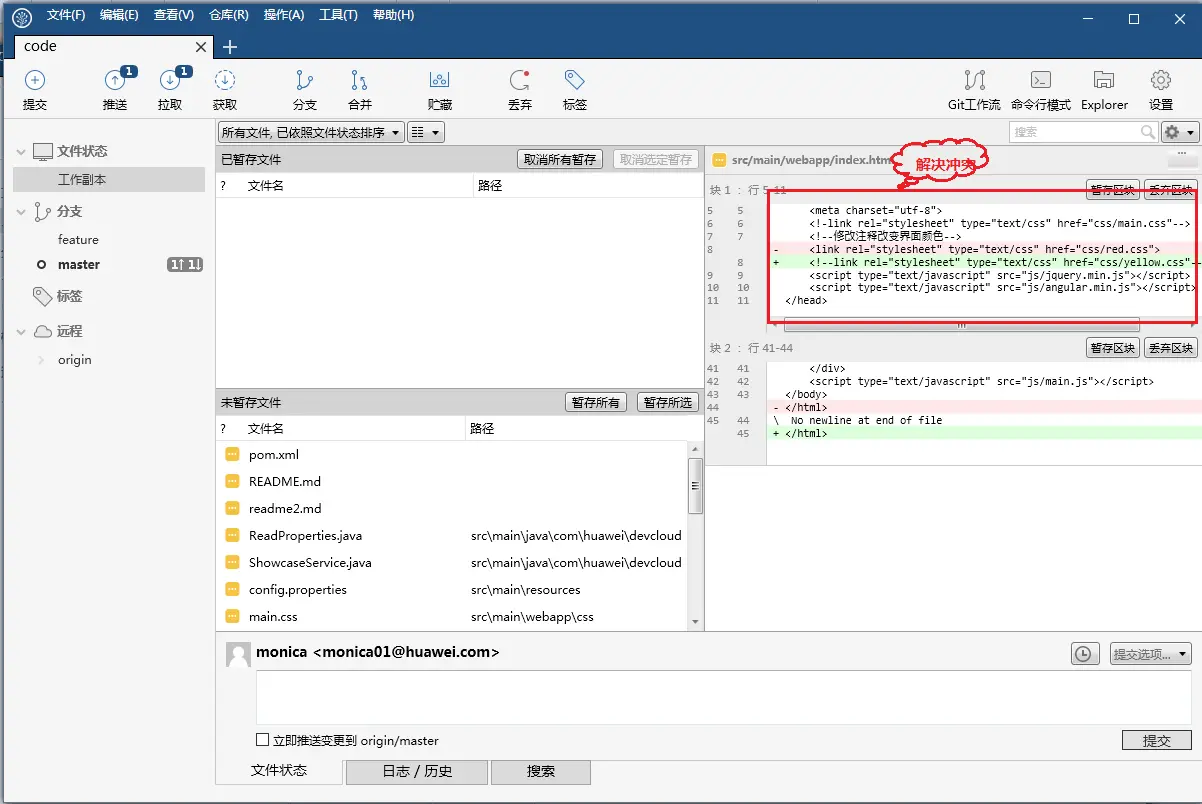
Task: Open a new tab with the plus button
Action: coord(230,47)
